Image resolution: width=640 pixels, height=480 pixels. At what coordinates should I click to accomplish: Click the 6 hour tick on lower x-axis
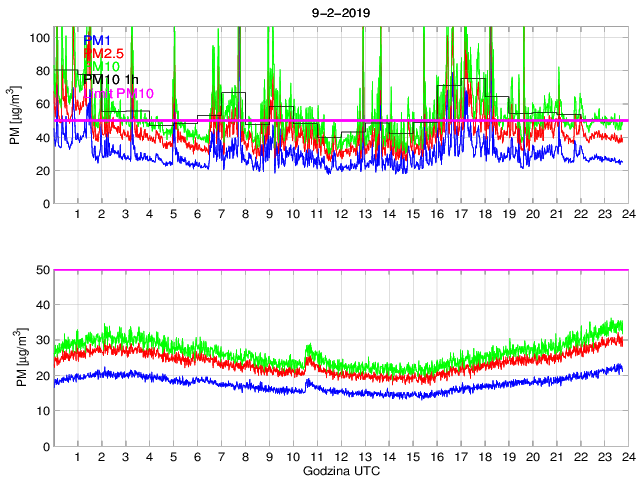point(198,457)
